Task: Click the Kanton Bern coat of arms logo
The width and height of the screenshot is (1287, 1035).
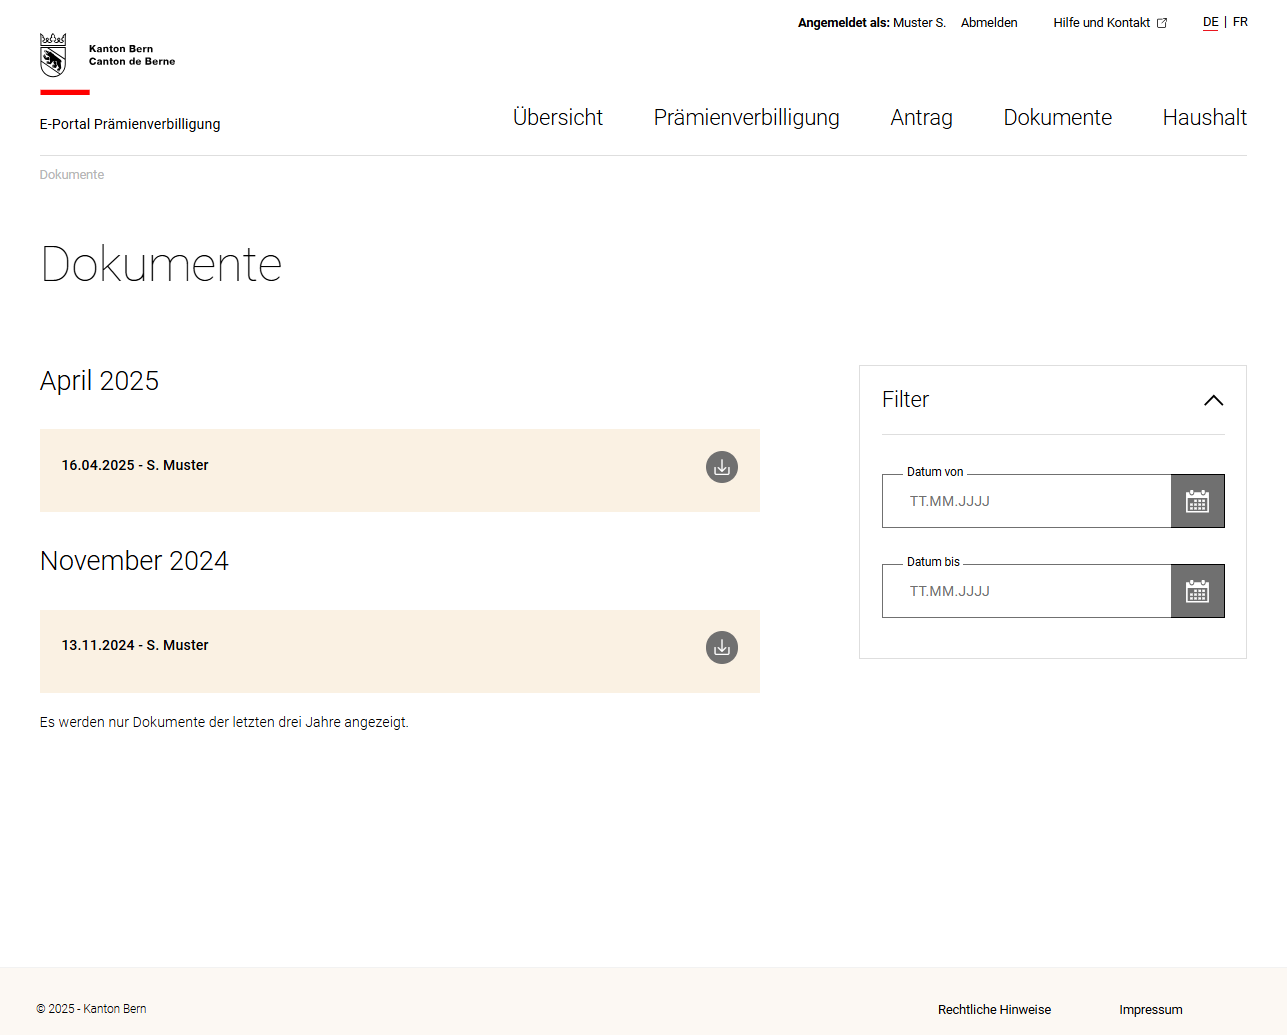Action: coord(53,56)
